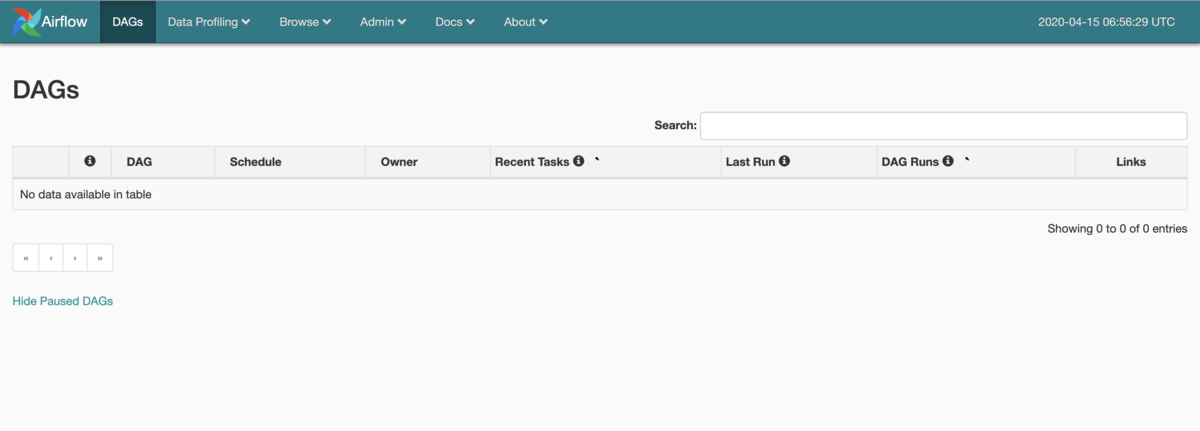Click the info icon beside DAG Runs

pyautogui.click(x=948, y=161)
